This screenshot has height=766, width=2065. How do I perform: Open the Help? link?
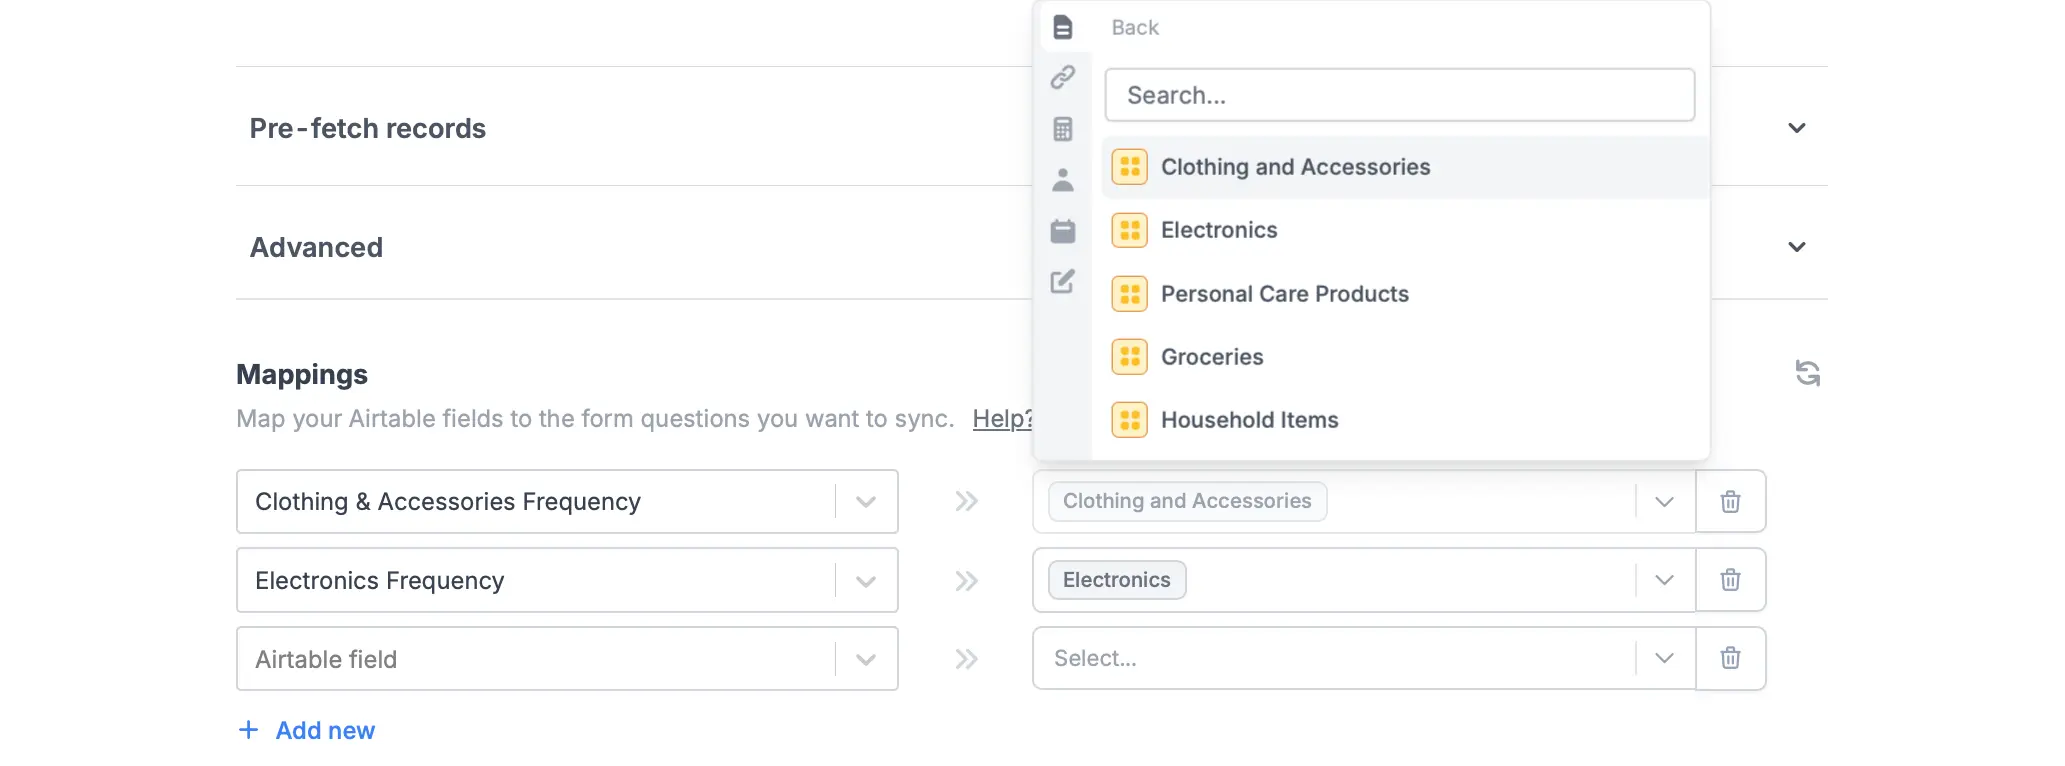tap(1002, 419)
